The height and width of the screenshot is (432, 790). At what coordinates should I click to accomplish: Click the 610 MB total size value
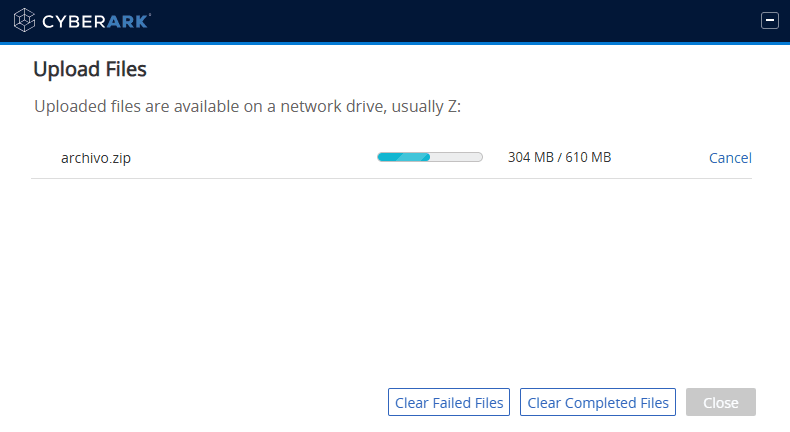click(x=588, y=157)
